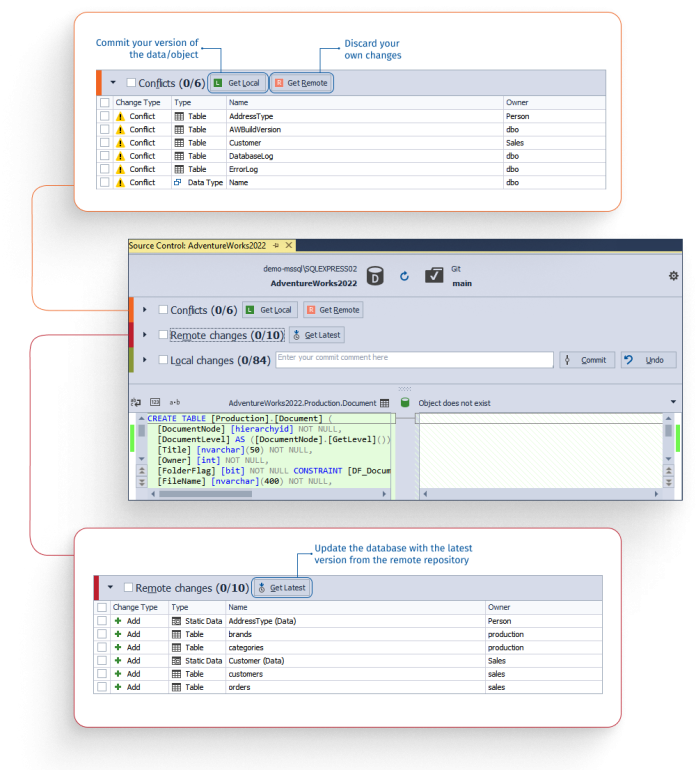
Task: Sort by Change Type column in Remote changes table
Action: (139, 607)
